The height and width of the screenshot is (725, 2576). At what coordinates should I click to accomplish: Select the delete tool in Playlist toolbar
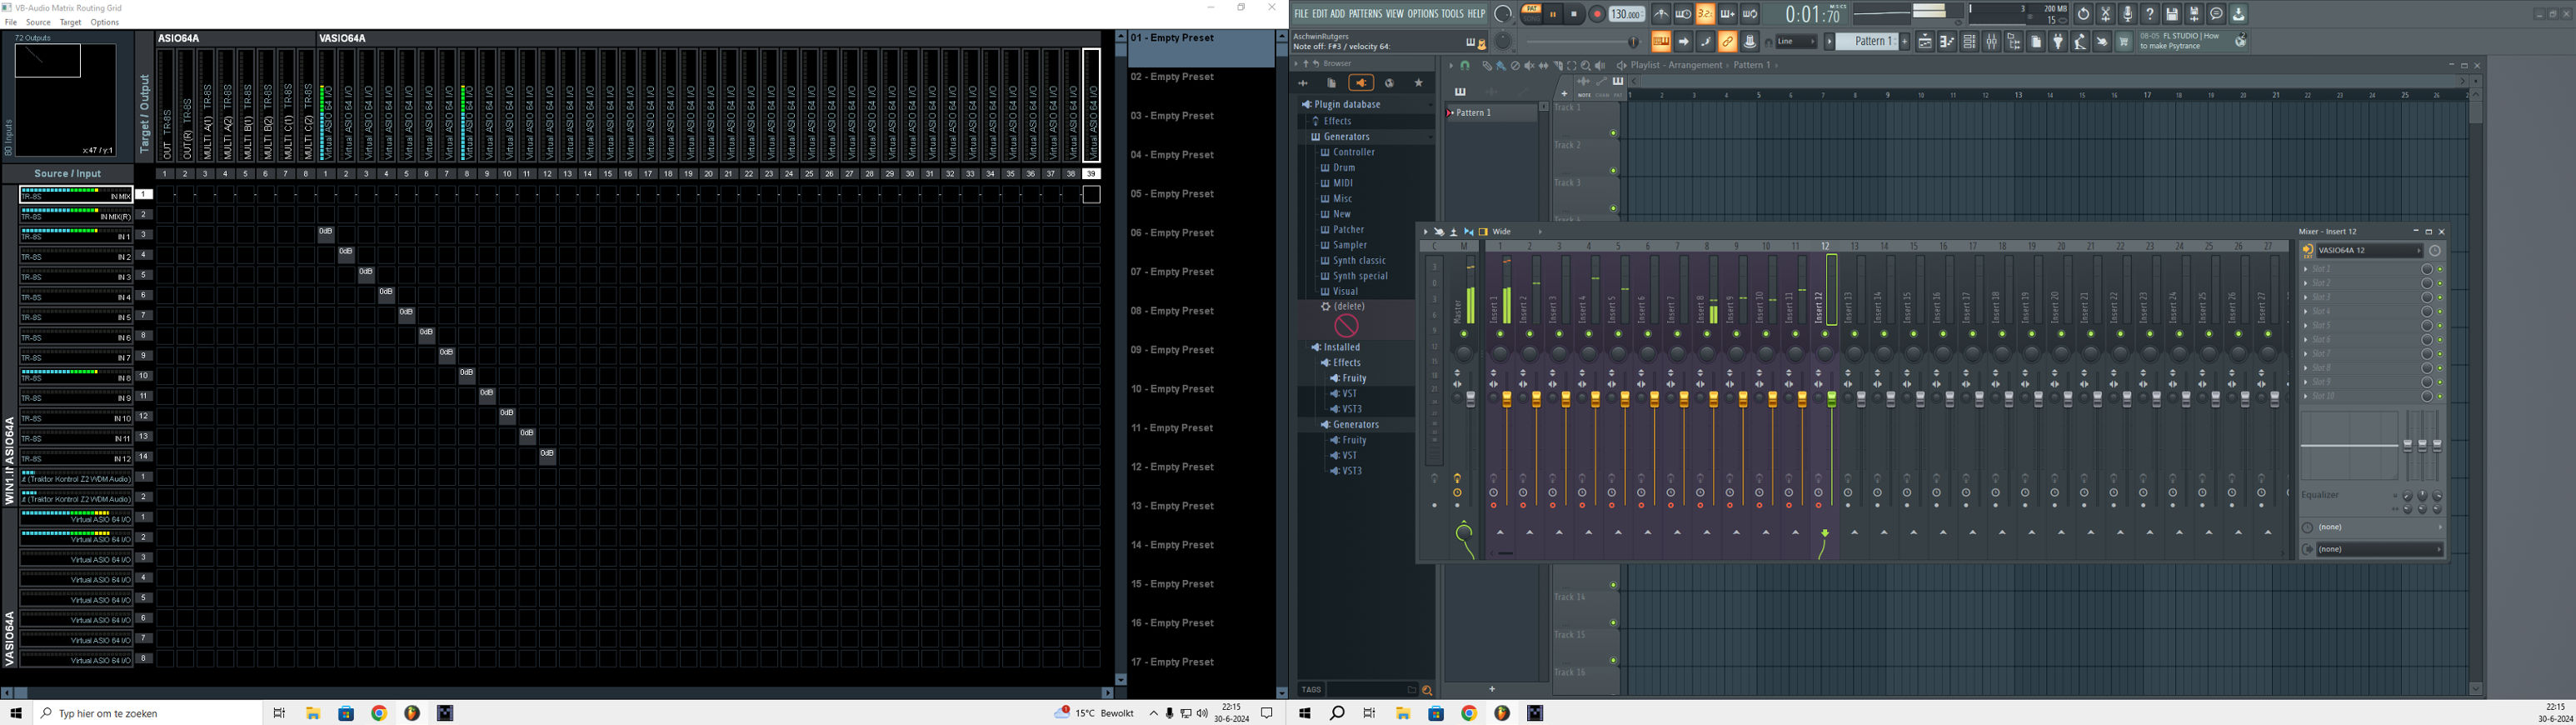click(1515, 66)
